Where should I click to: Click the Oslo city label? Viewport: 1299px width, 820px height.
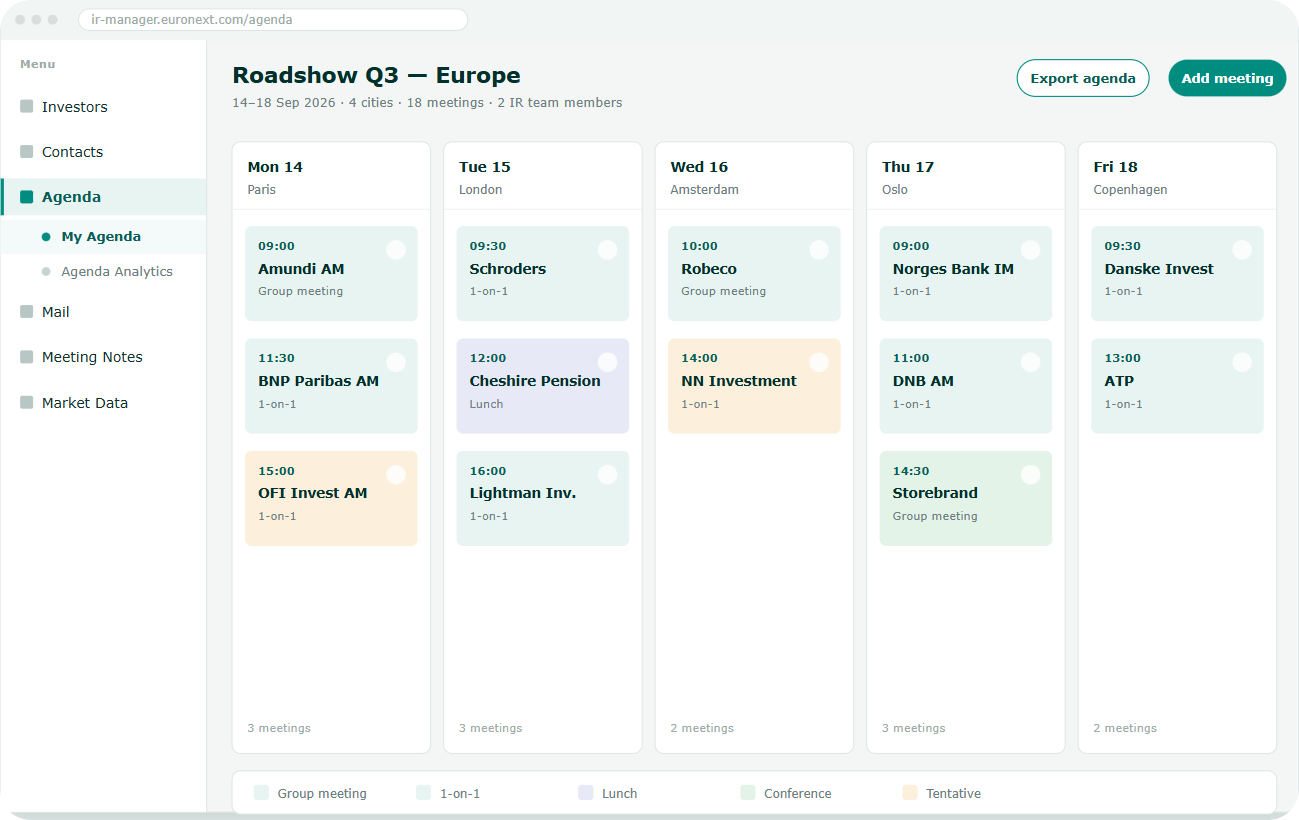(x=895, y=190)
